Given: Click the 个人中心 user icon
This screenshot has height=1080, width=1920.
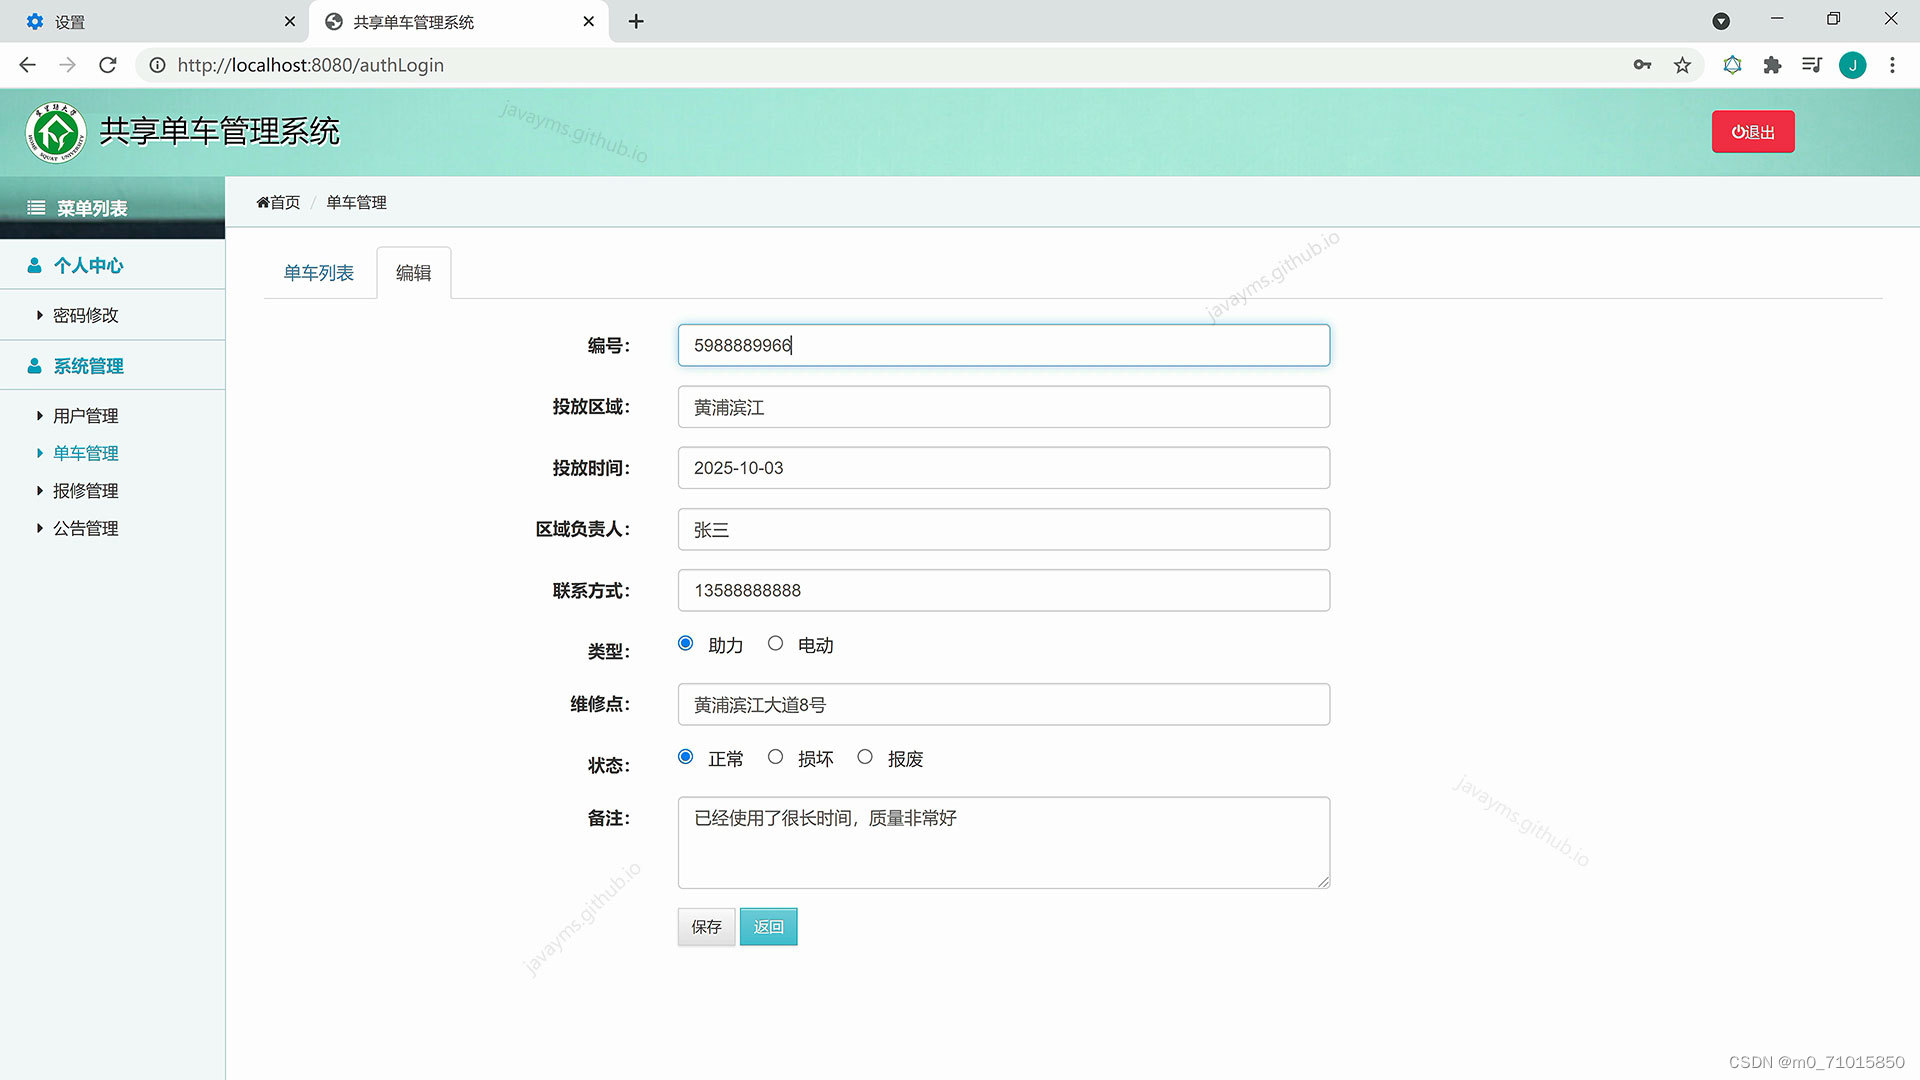Looking at the screenshot, I should [34, 265].
